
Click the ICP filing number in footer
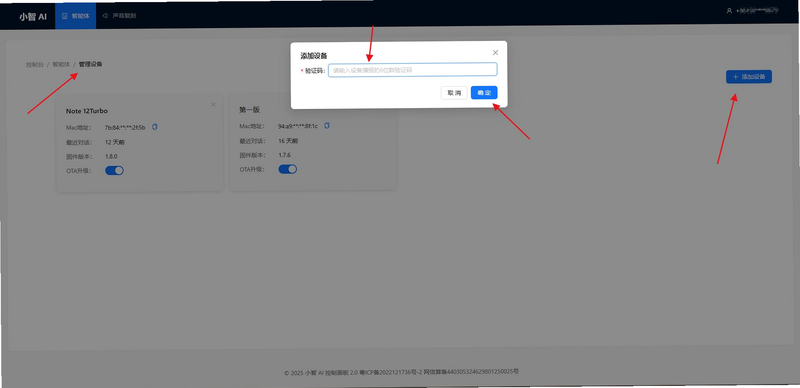[x=392, y=372]
